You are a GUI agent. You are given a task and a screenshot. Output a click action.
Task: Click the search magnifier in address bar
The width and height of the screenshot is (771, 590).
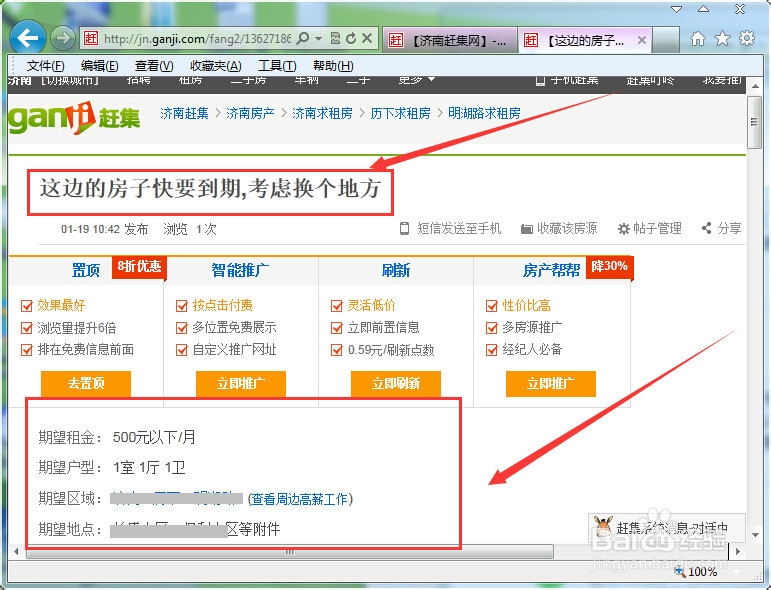click(x=304, y=38)
